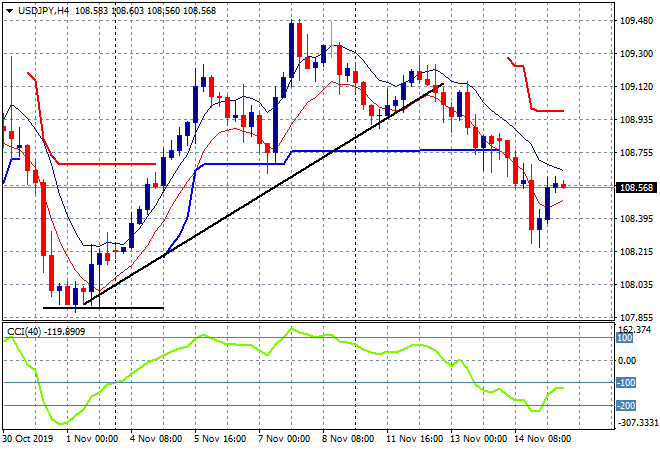
Task: Click the 108.215 price axis label
Action: tap(636, 252)
